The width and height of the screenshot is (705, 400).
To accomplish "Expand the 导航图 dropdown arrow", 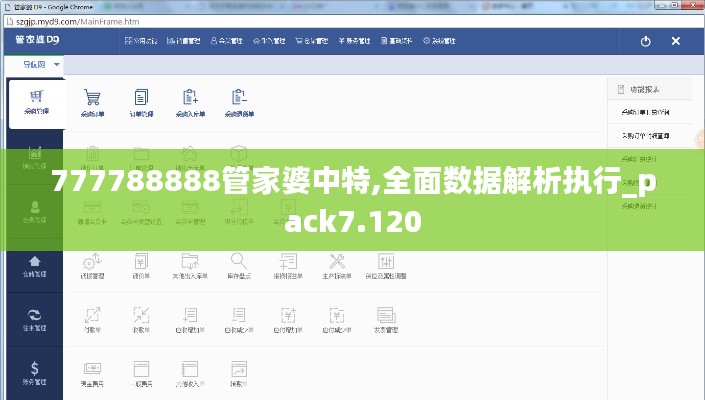I will [57, 65].
